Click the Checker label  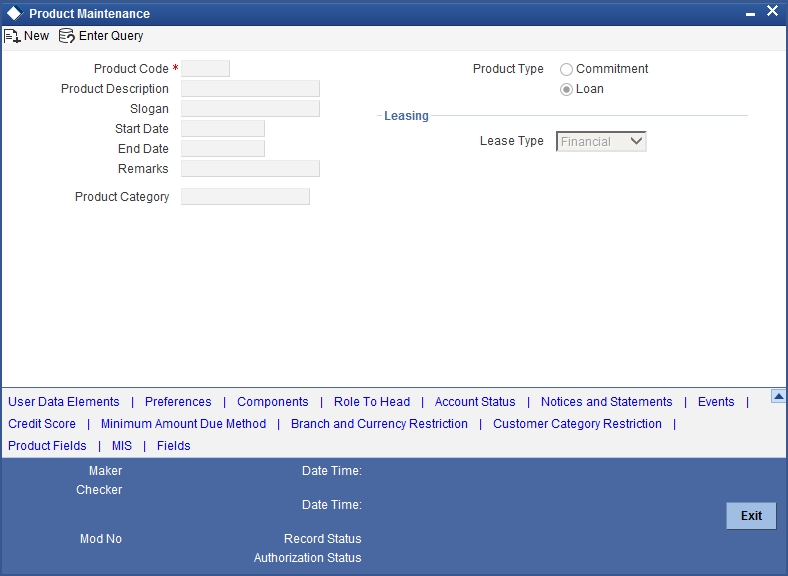pyautogui.click(x=99, y=490)
